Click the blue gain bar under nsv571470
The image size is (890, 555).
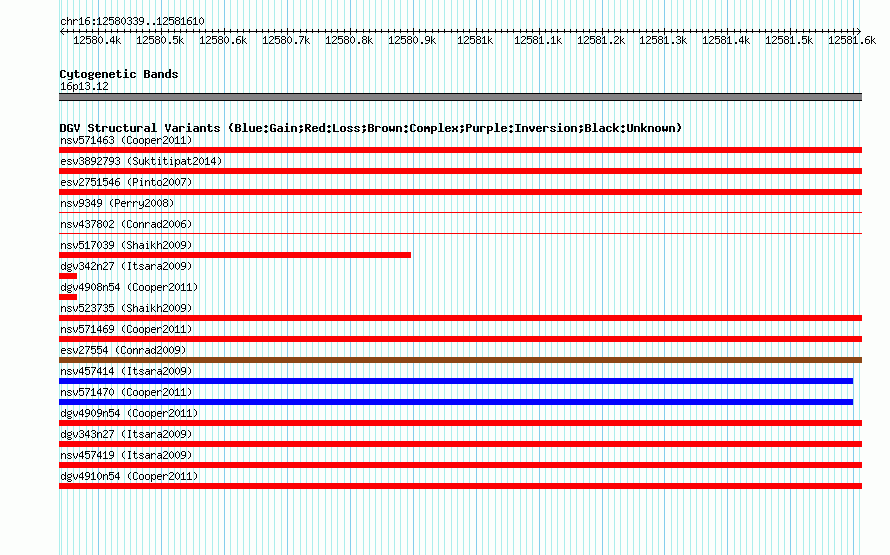point(456,402)
